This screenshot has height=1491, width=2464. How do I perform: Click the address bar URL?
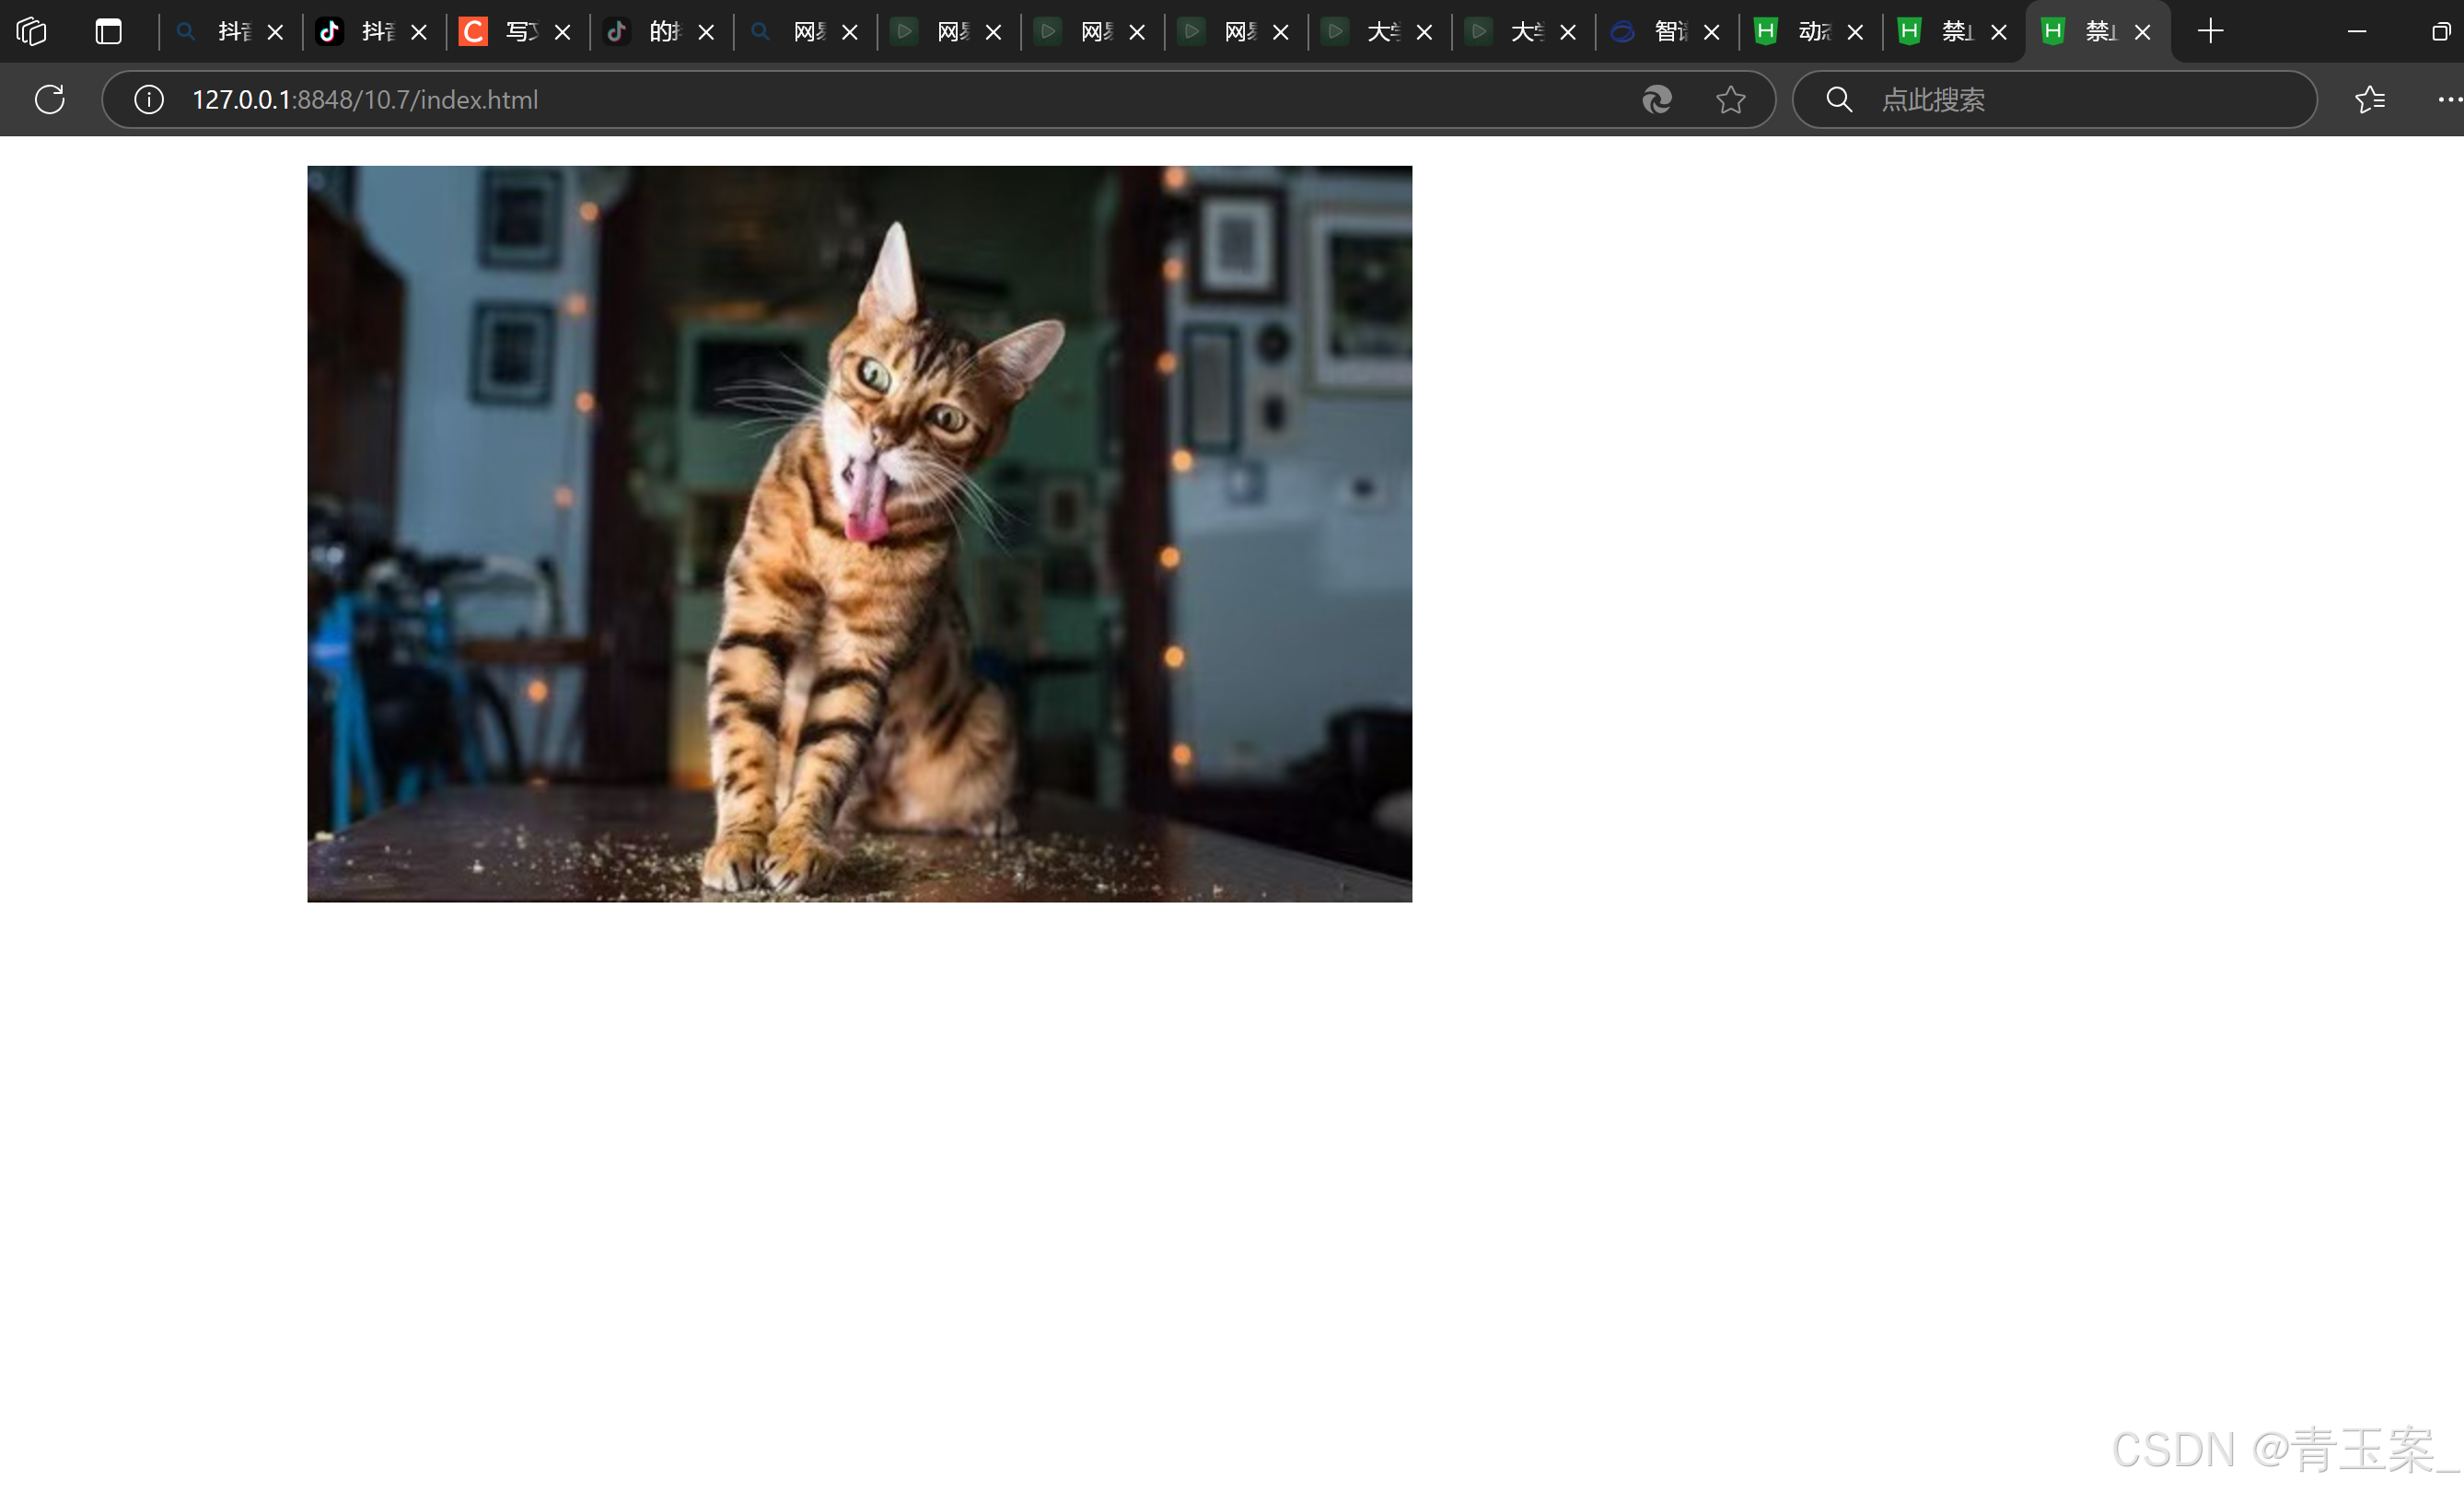[365, 99]
